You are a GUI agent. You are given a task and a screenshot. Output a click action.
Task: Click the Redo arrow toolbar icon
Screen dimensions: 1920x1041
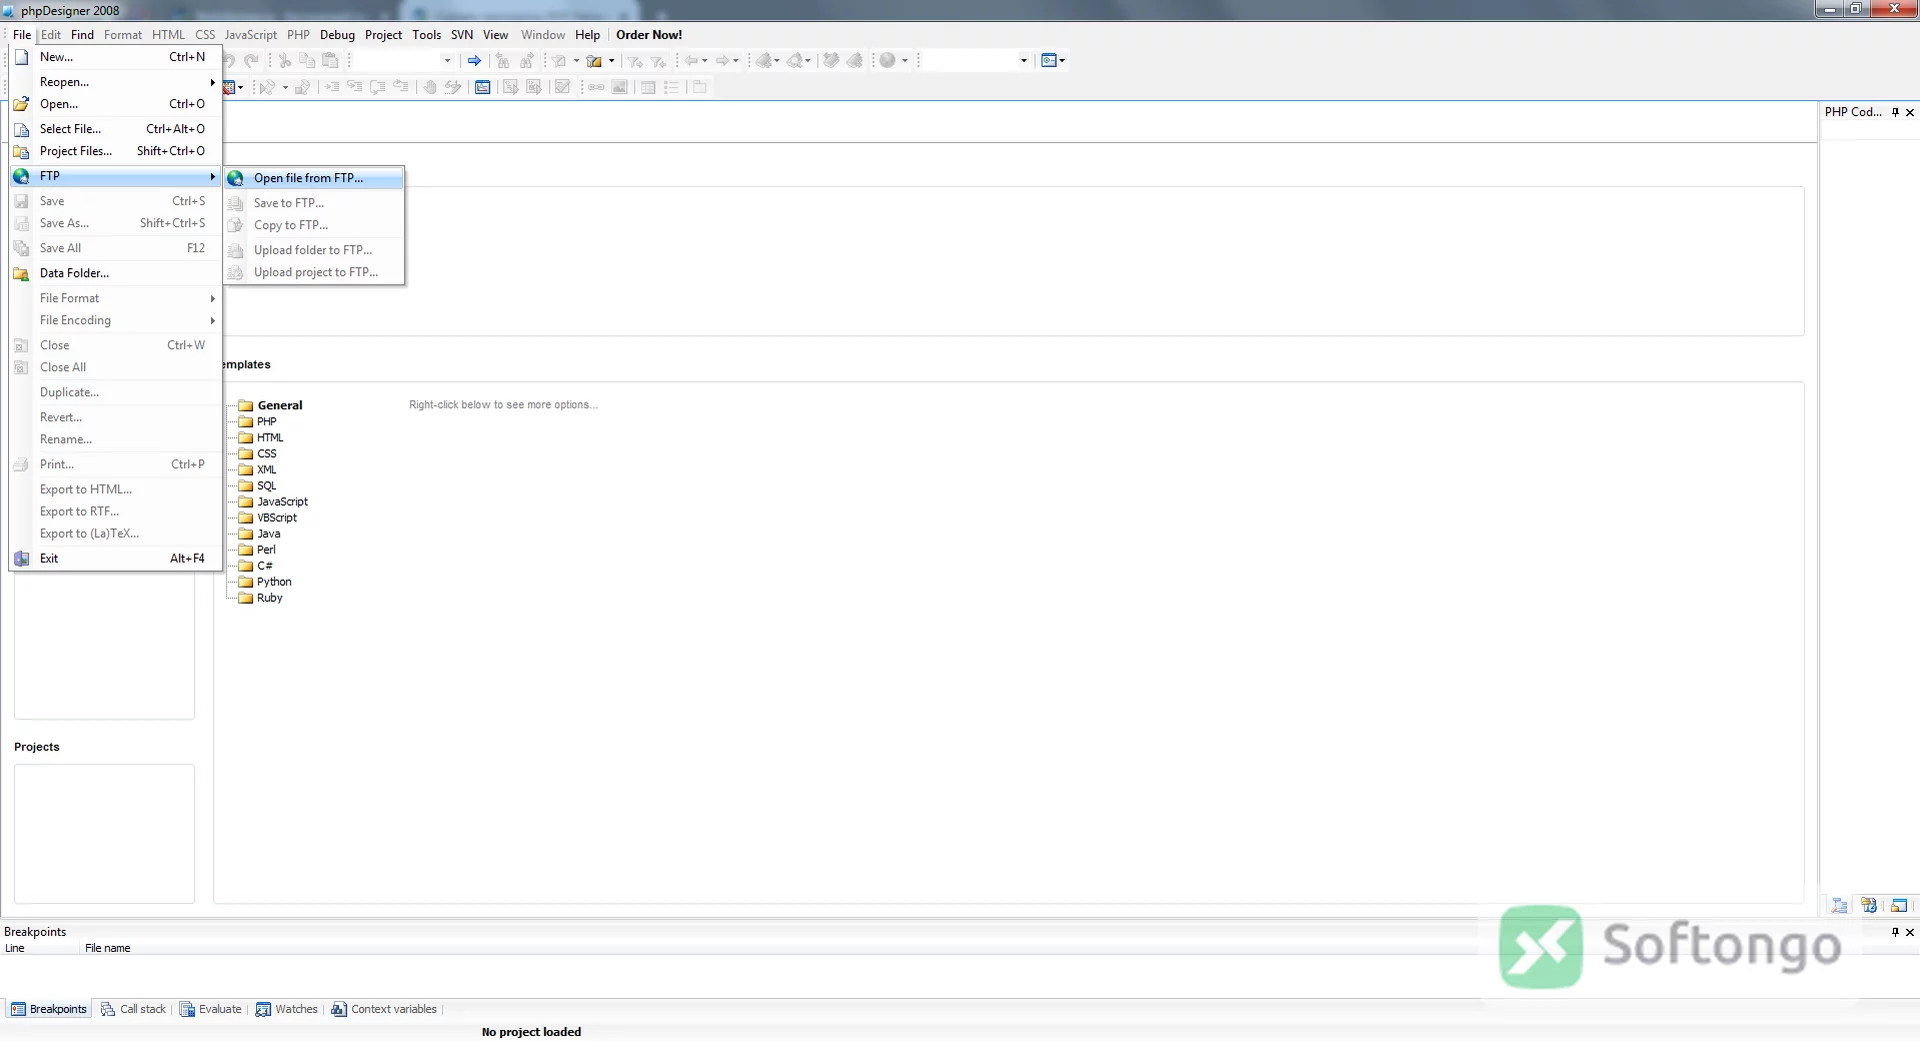tap(252, 61)
